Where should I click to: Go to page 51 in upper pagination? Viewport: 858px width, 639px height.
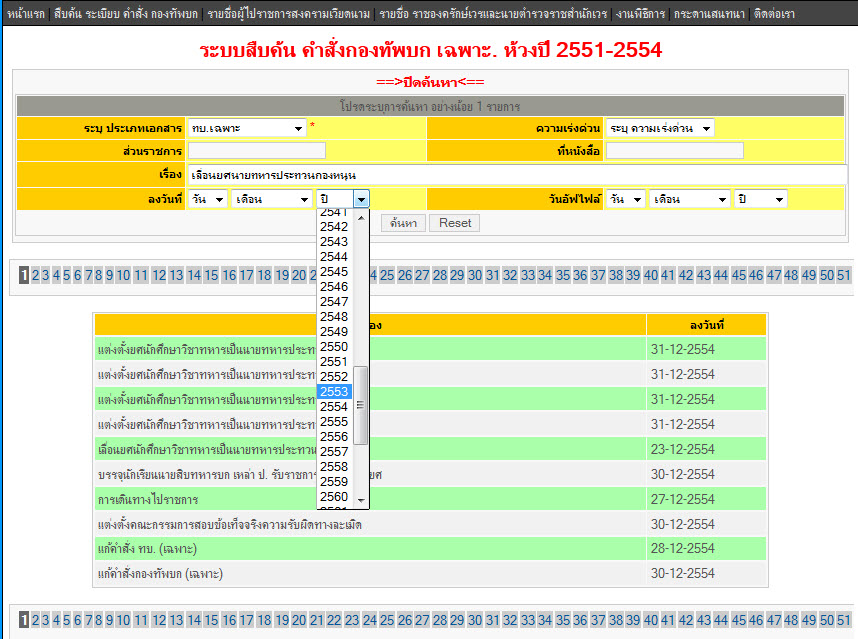[x=844, y=275]
